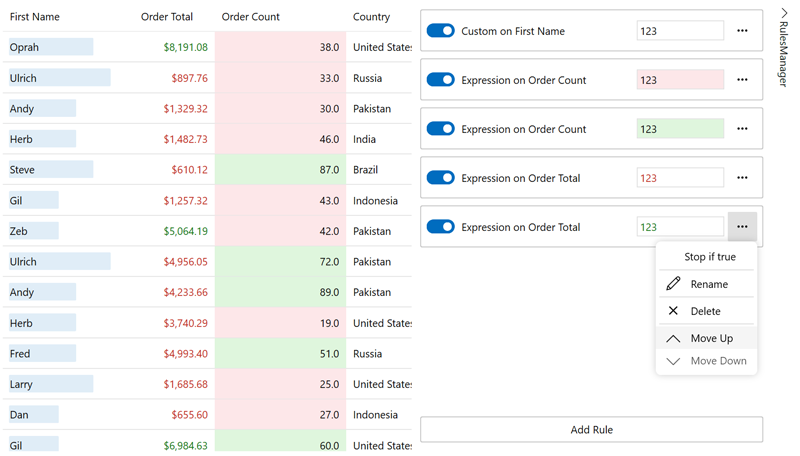800x456 pixels.
Task: Select Rename in the rule menu
Action: click(707, 284)
